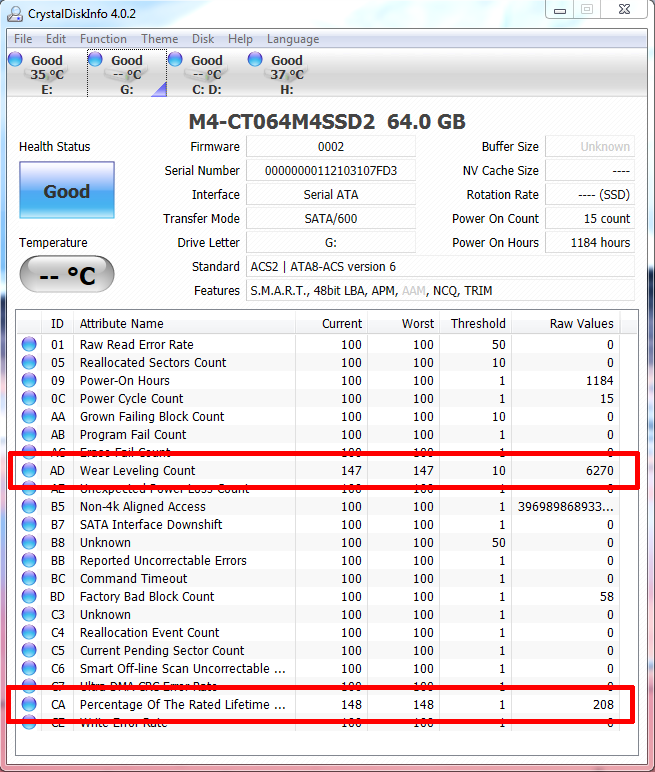Click status icon for Raw Read Error Rate
Screen dimensions: 655x772
pos(29,344)
